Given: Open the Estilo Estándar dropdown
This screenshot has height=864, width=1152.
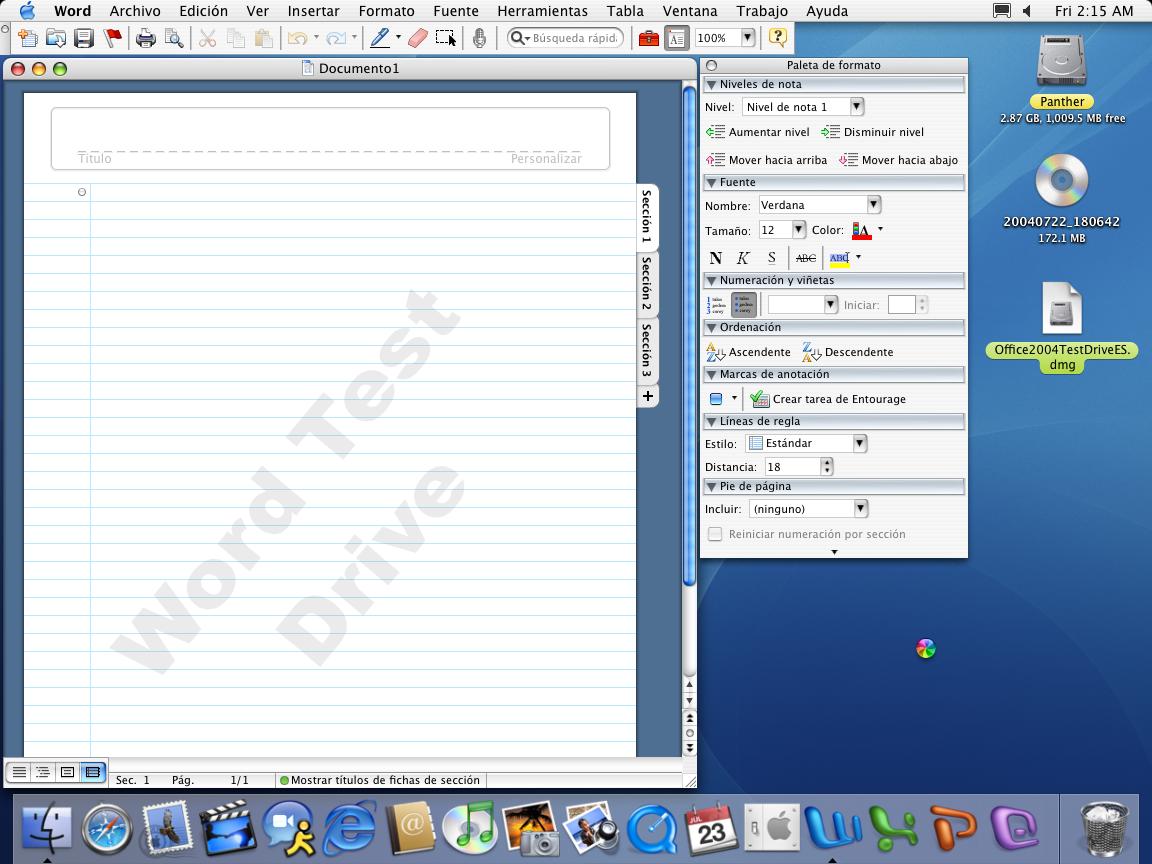Looking at the screenshot, I should click(860, 443).
